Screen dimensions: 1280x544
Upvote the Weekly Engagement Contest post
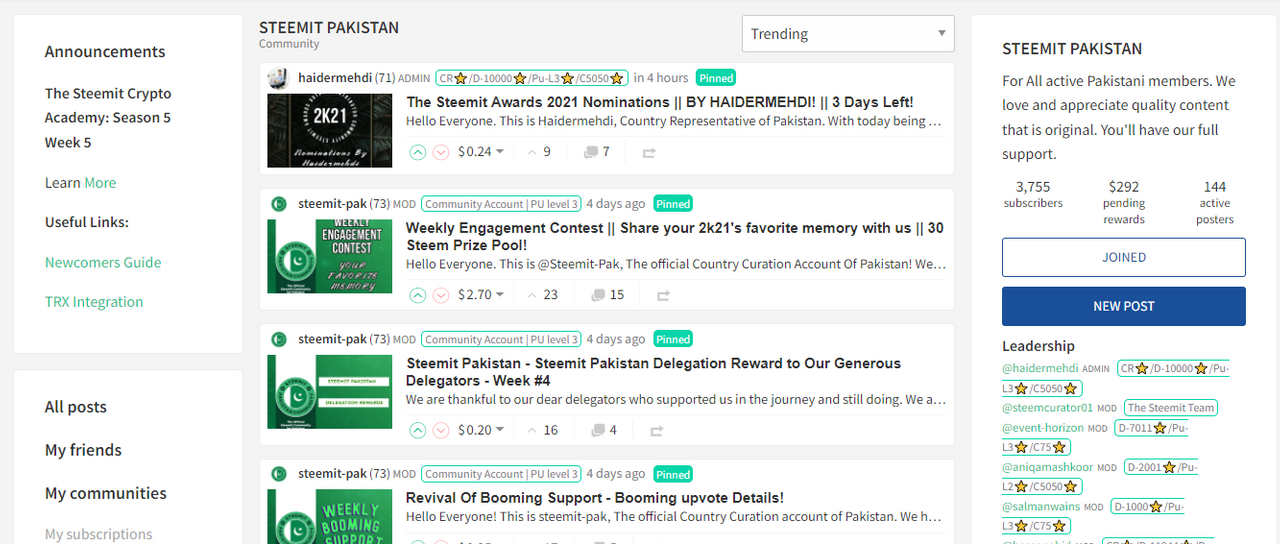(418, 295)
